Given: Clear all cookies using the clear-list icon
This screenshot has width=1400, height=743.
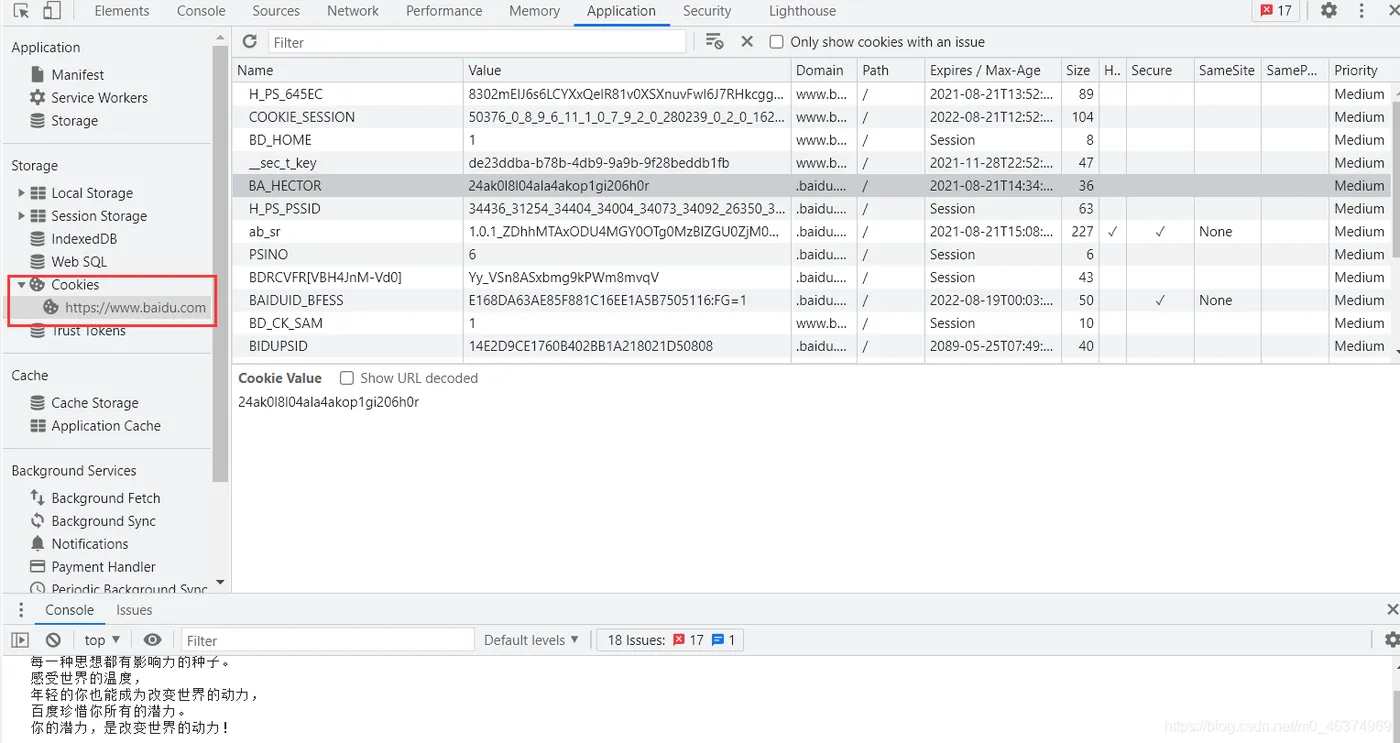Looking at the screenshot, I should coord(714,41).
